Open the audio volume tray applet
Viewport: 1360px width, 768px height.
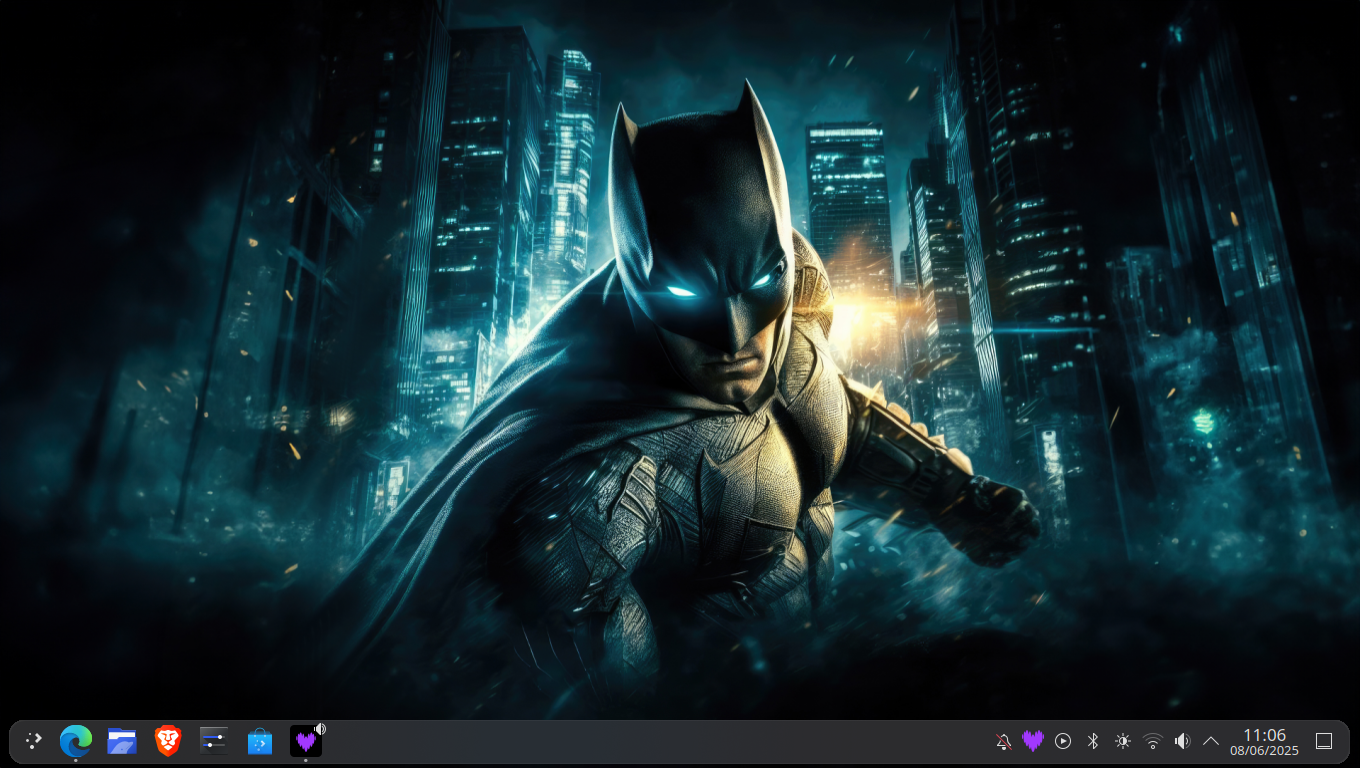pyautogui.click(x=1182, y=741)
